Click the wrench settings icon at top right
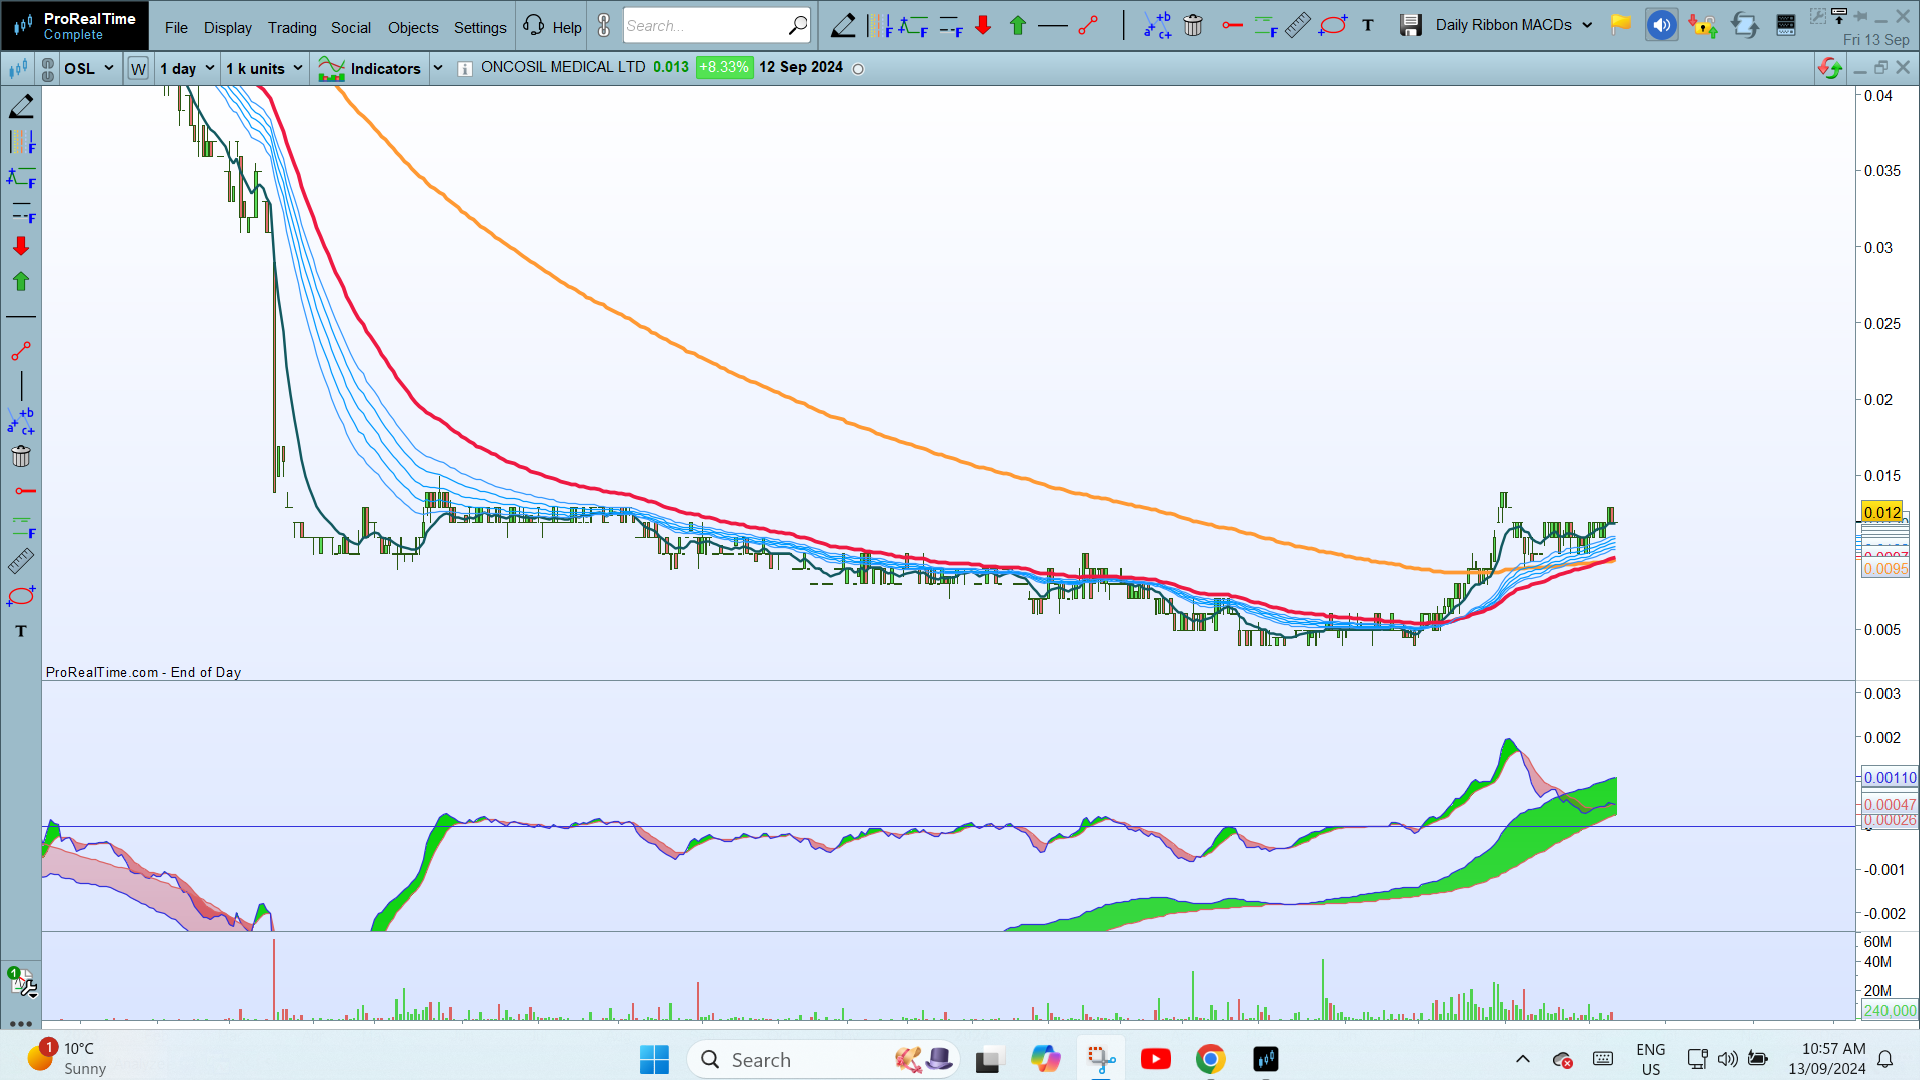Viewport: 1920px width, 1080px height. point(1817,15)
